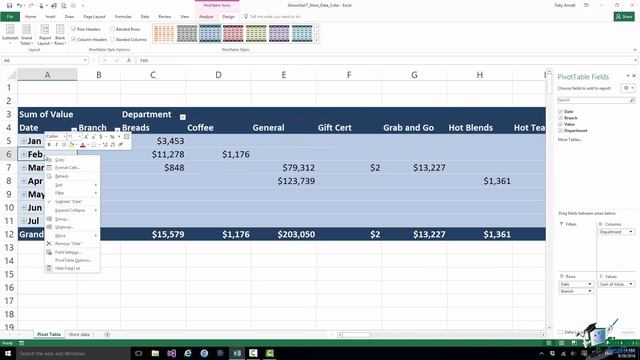Click the Save icon in quick access toolbar

[x=9, y=5]
